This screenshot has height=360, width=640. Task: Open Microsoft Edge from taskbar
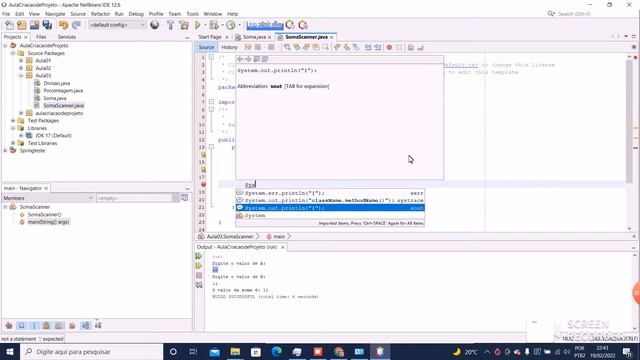coord(276,352)
